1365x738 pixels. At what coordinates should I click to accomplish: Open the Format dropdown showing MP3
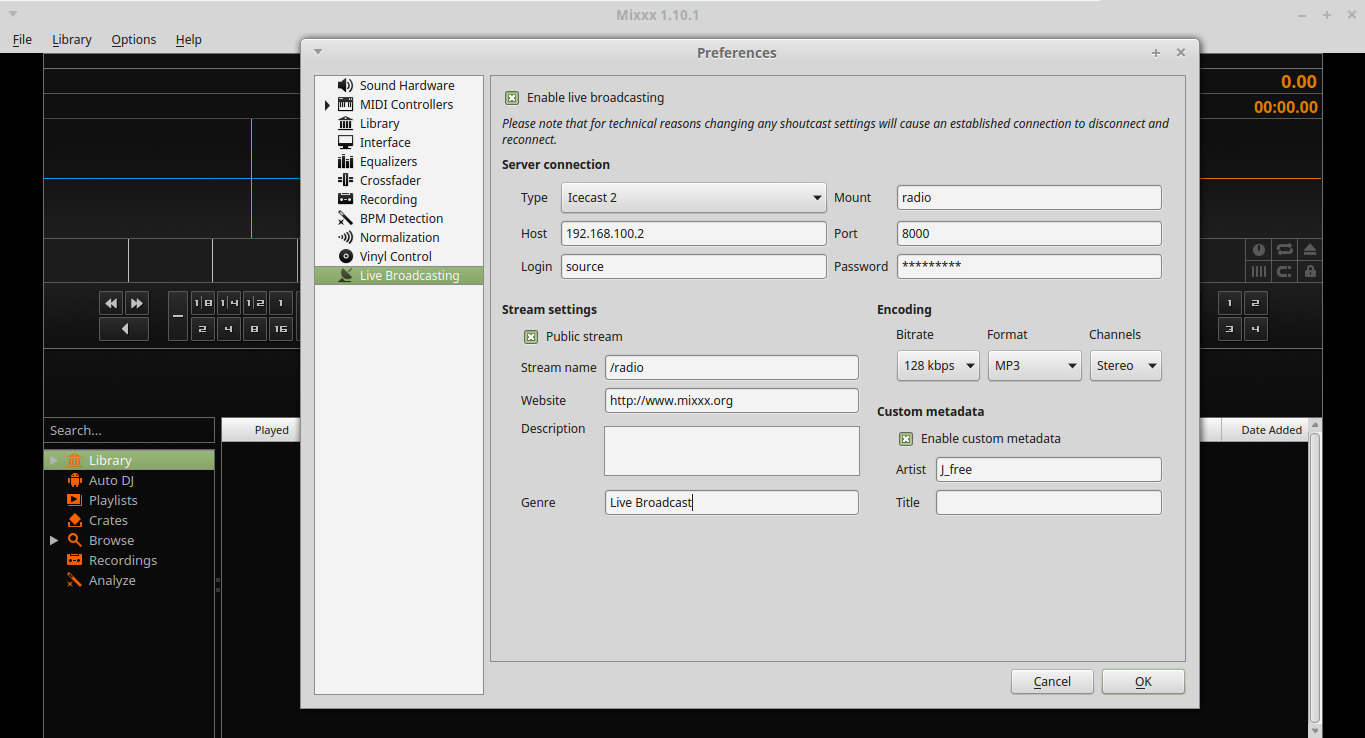click(1035, 366)
